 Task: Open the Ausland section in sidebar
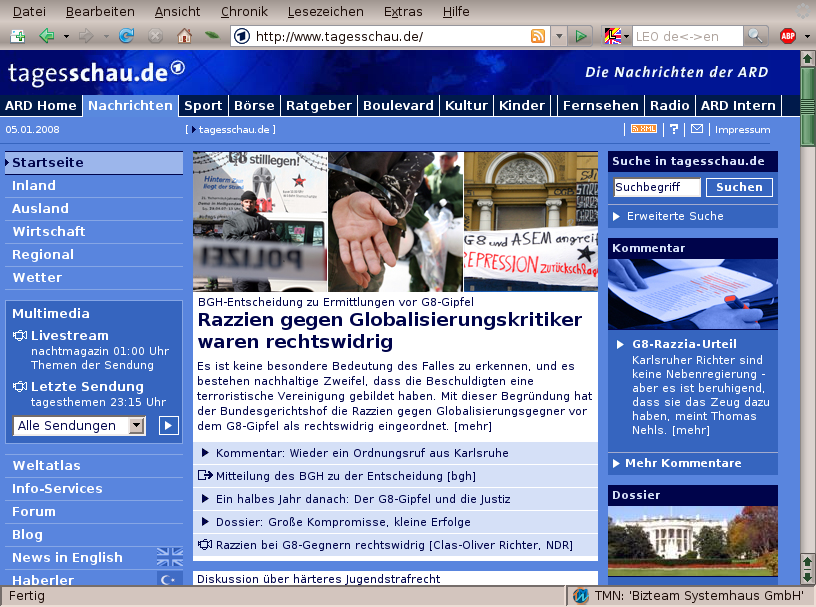click(40, 209)
